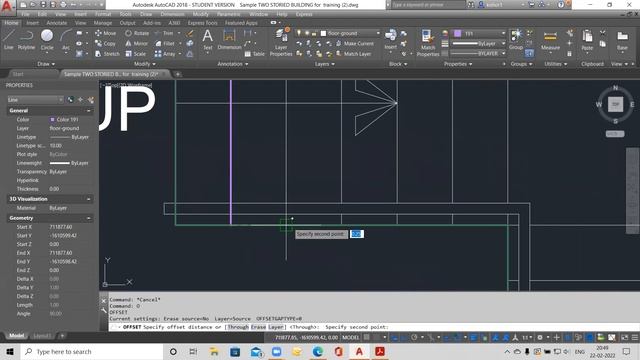The width and height of the screenshot is (640, 360).
Task: Switch to the Model layout tab
Action: point(16,336)
